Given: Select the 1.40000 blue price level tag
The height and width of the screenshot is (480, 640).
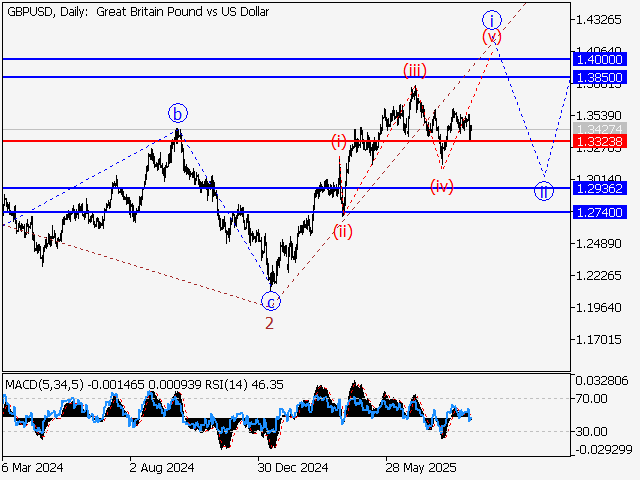Looking at the screenshot, I should coord(600,60).
